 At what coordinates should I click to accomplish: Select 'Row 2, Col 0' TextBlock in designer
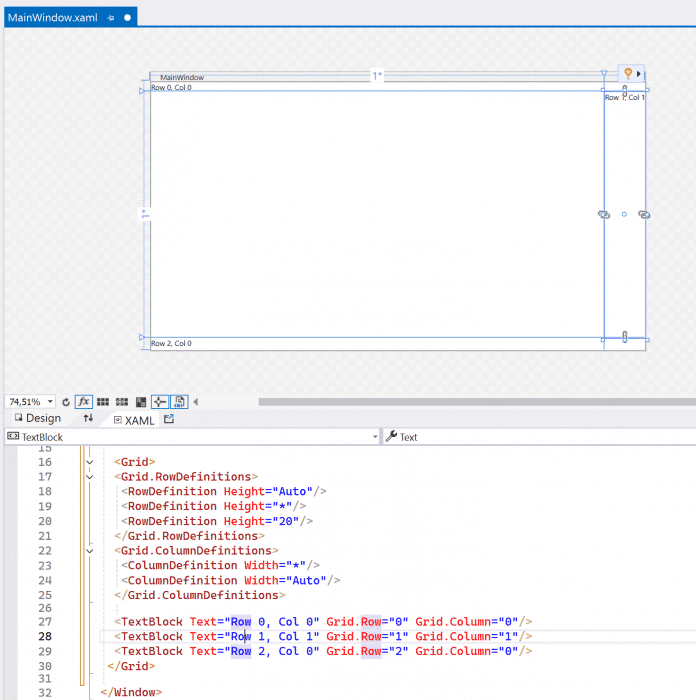(171, 343)
